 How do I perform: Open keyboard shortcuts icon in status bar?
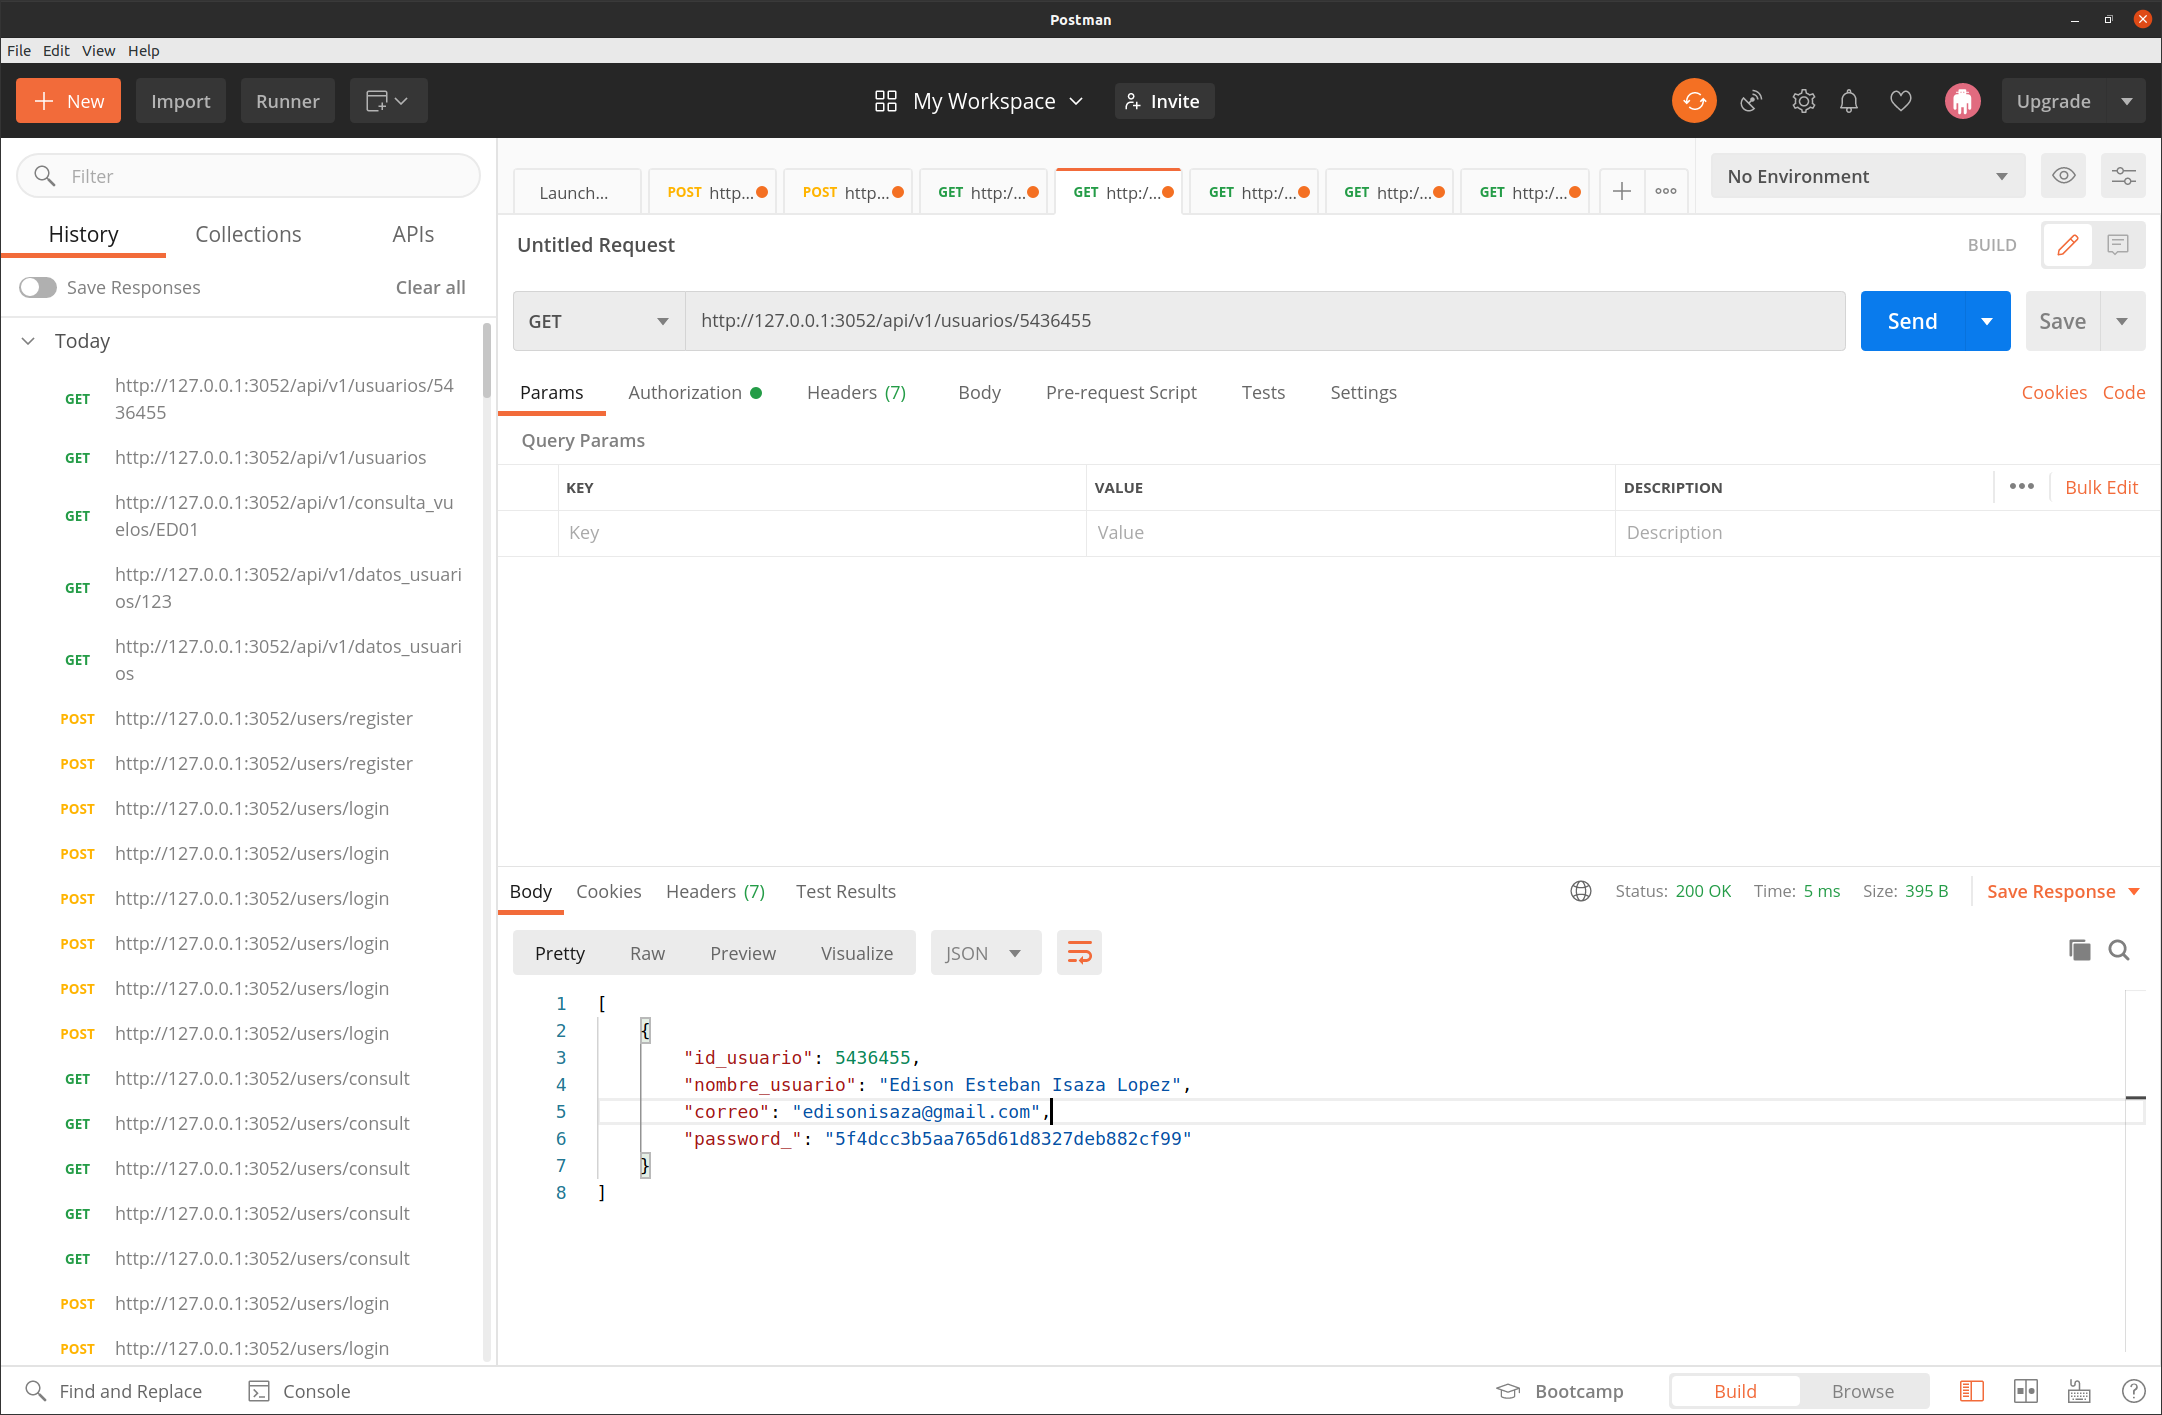tap(2079, 1391)
